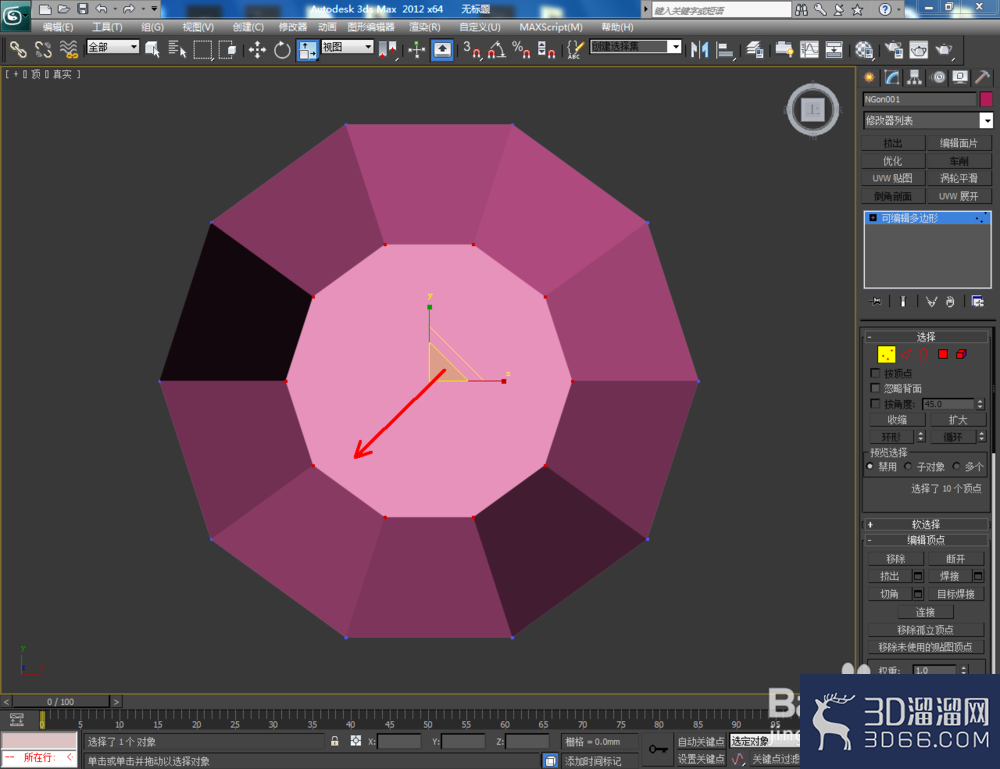Select the 子对象 preview radio button

click(x=908, y=466)
